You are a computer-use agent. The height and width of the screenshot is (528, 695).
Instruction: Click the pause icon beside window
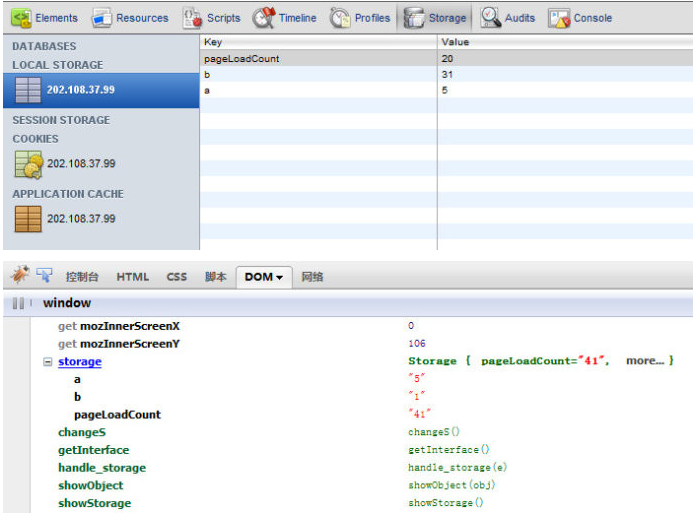18,303
